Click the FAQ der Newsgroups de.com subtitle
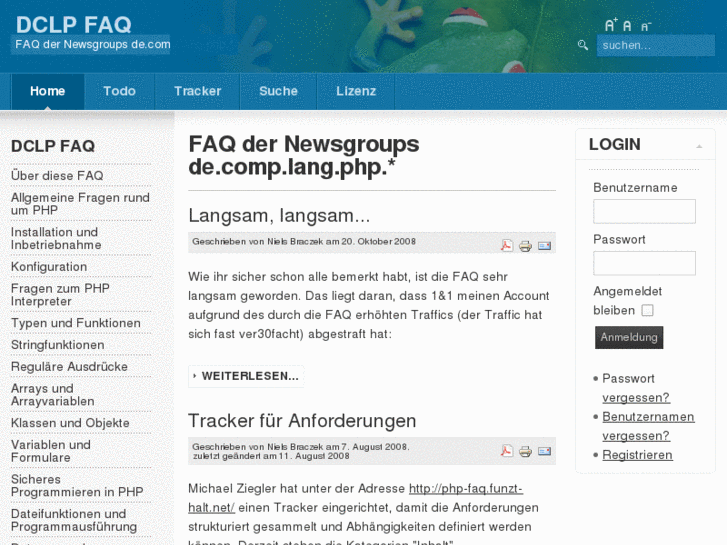 (93, 45)
